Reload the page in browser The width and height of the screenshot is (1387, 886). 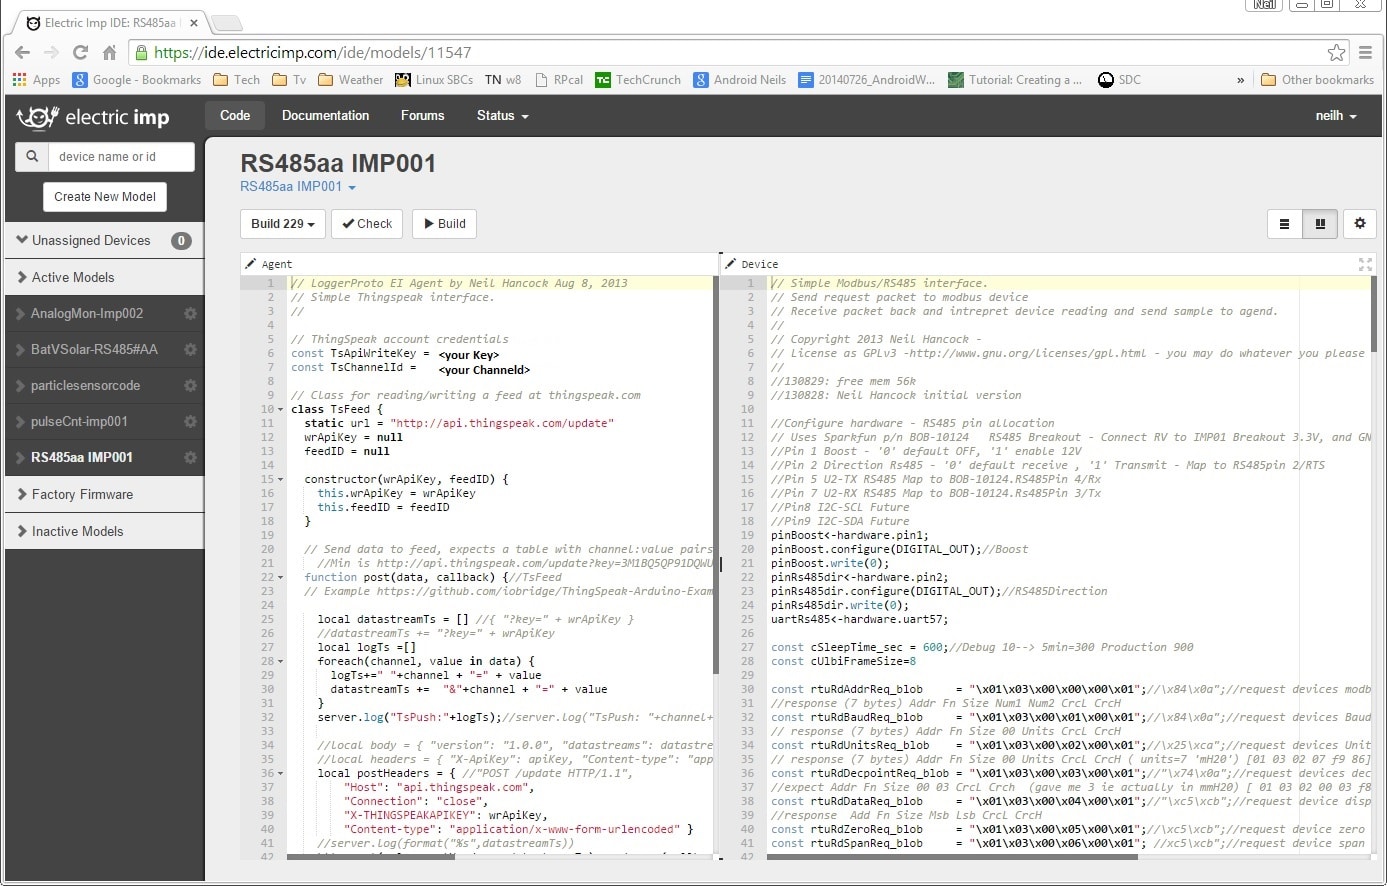coord(81,53)
